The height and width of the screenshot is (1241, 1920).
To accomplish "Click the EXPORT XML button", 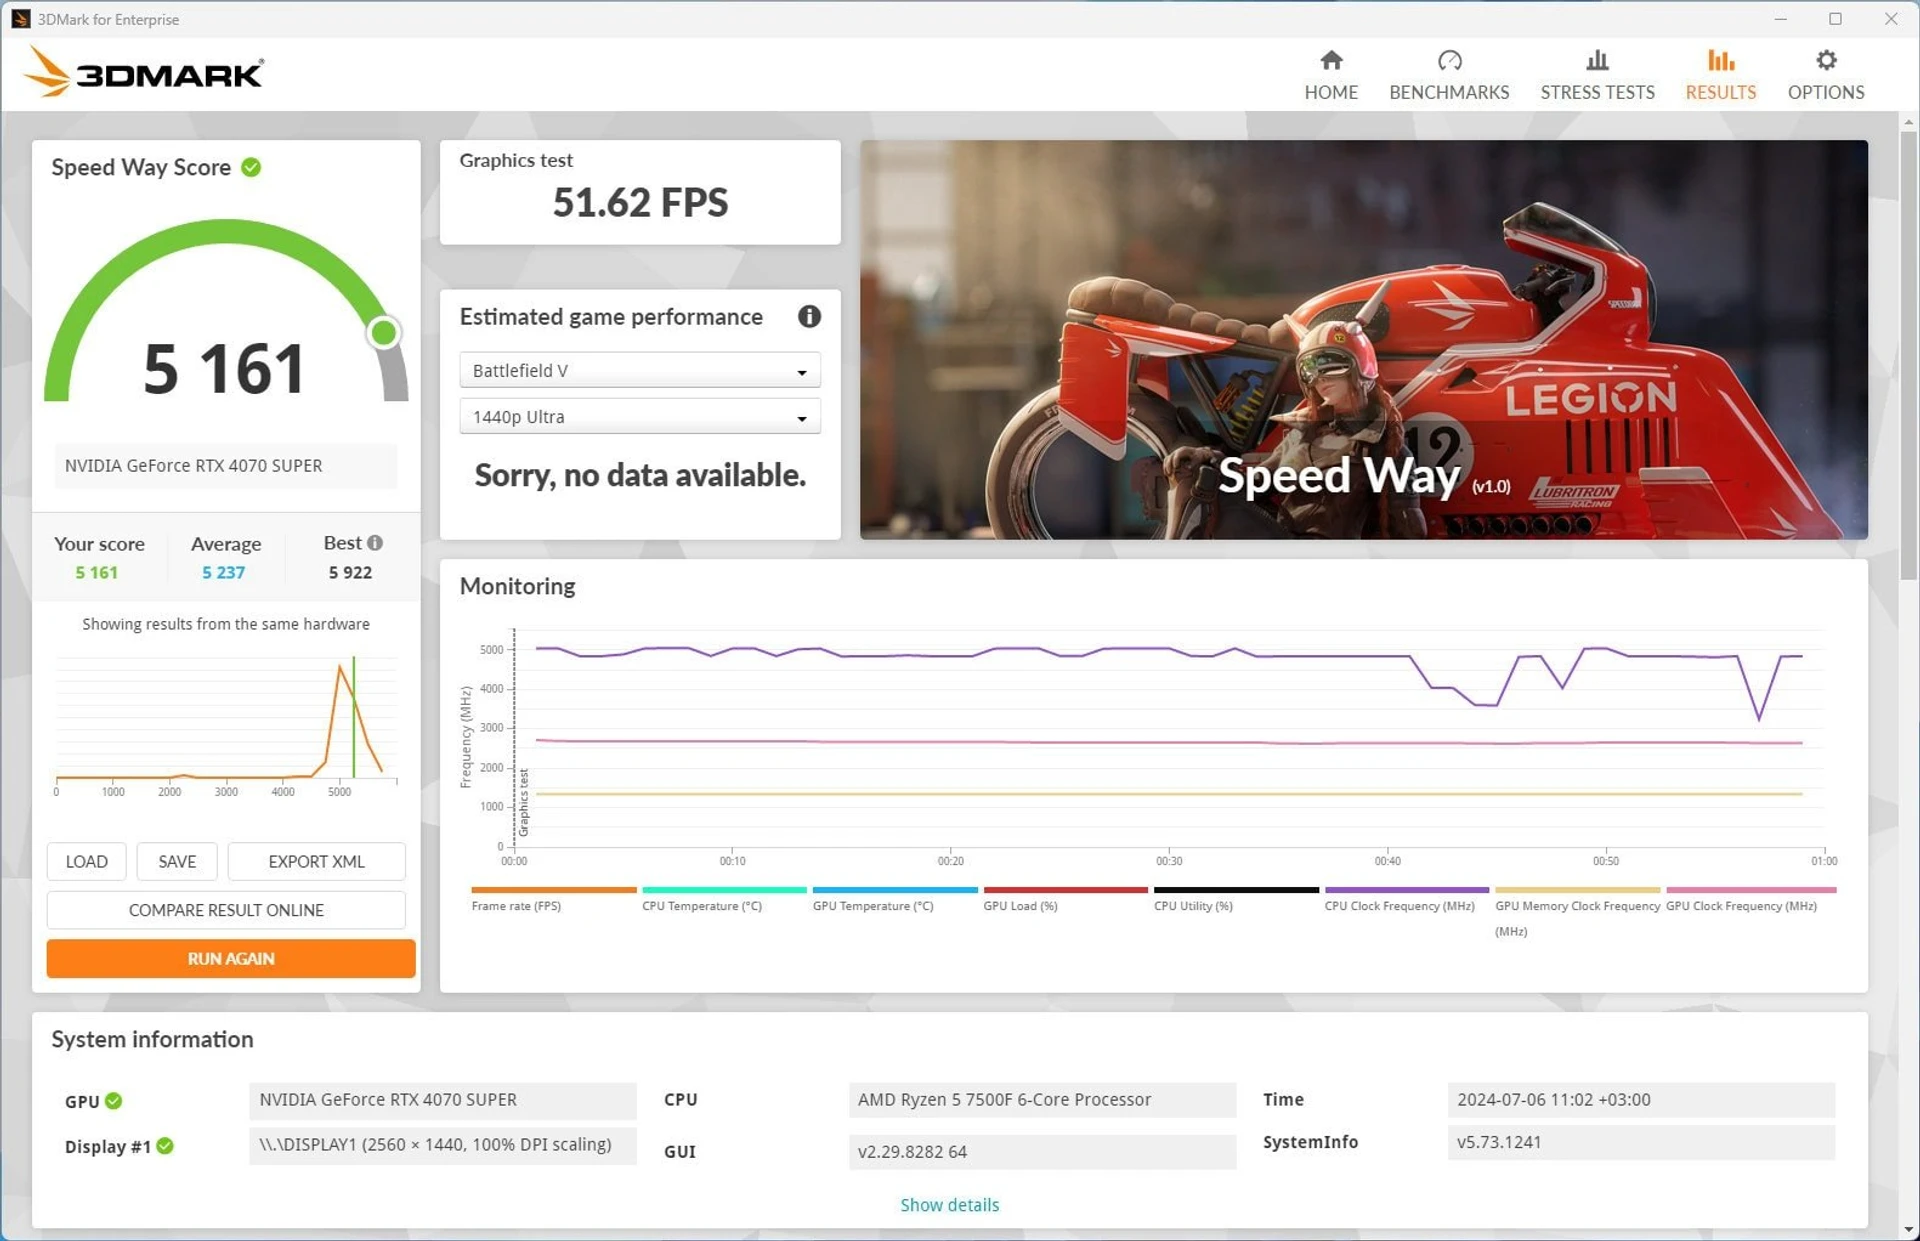I will click(316, 861).
